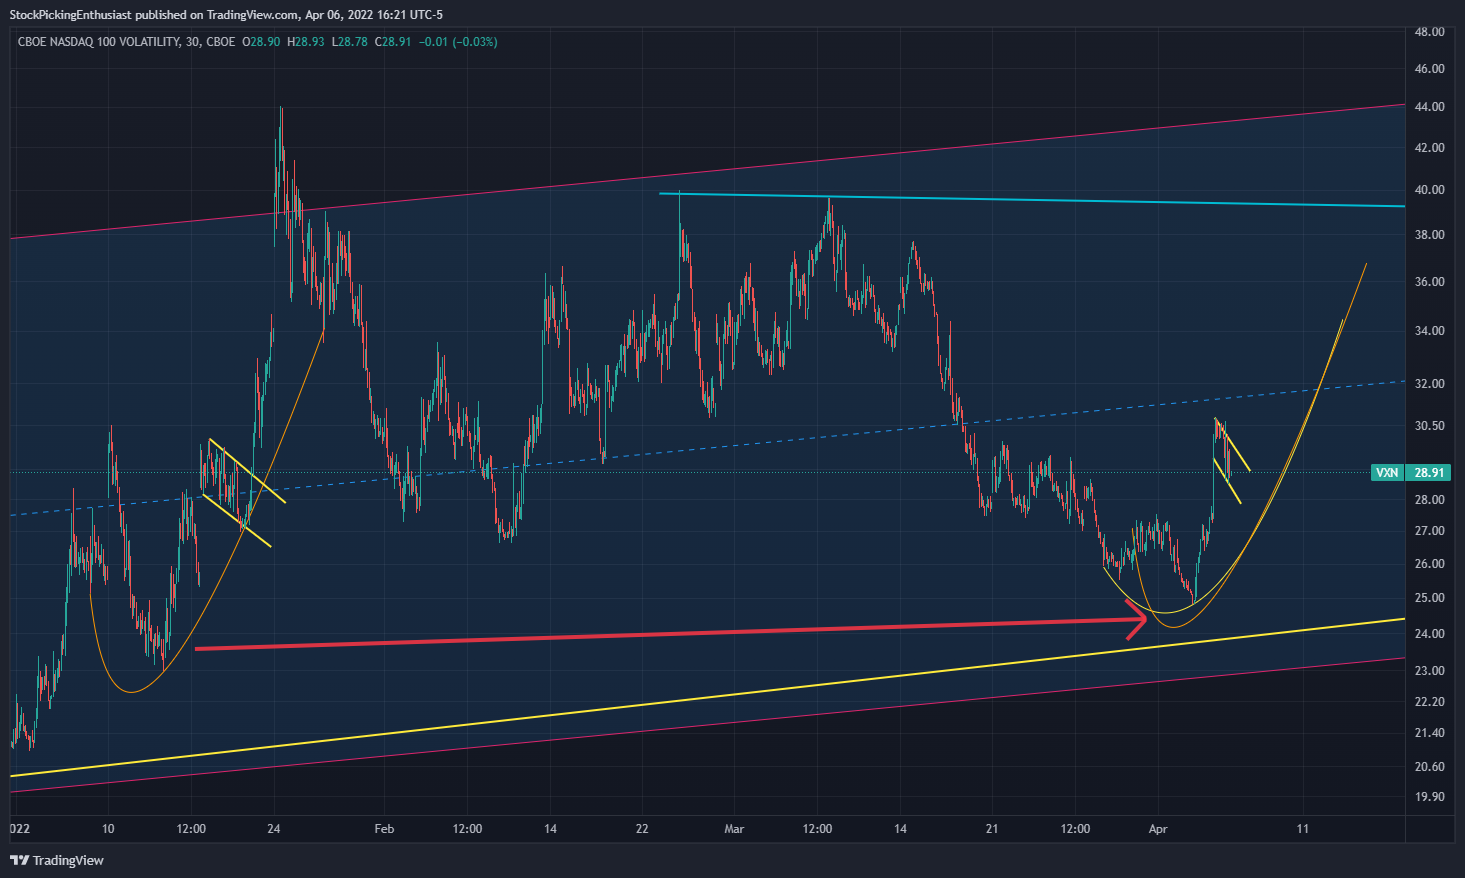Click the current price label 28.91
1465x878 pixels.
[1429, 472]
